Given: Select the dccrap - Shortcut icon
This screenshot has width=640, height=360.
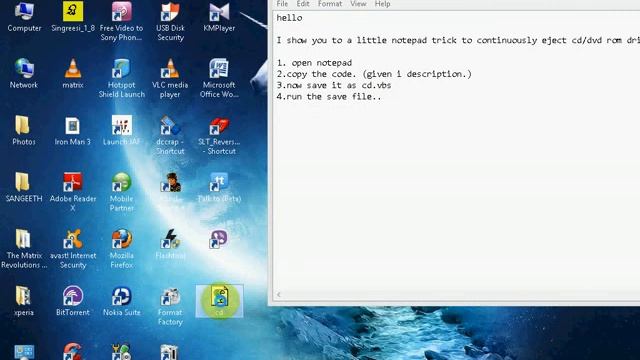Looking at the screenshot, I should pyautogui.click(x=170, y=135).
